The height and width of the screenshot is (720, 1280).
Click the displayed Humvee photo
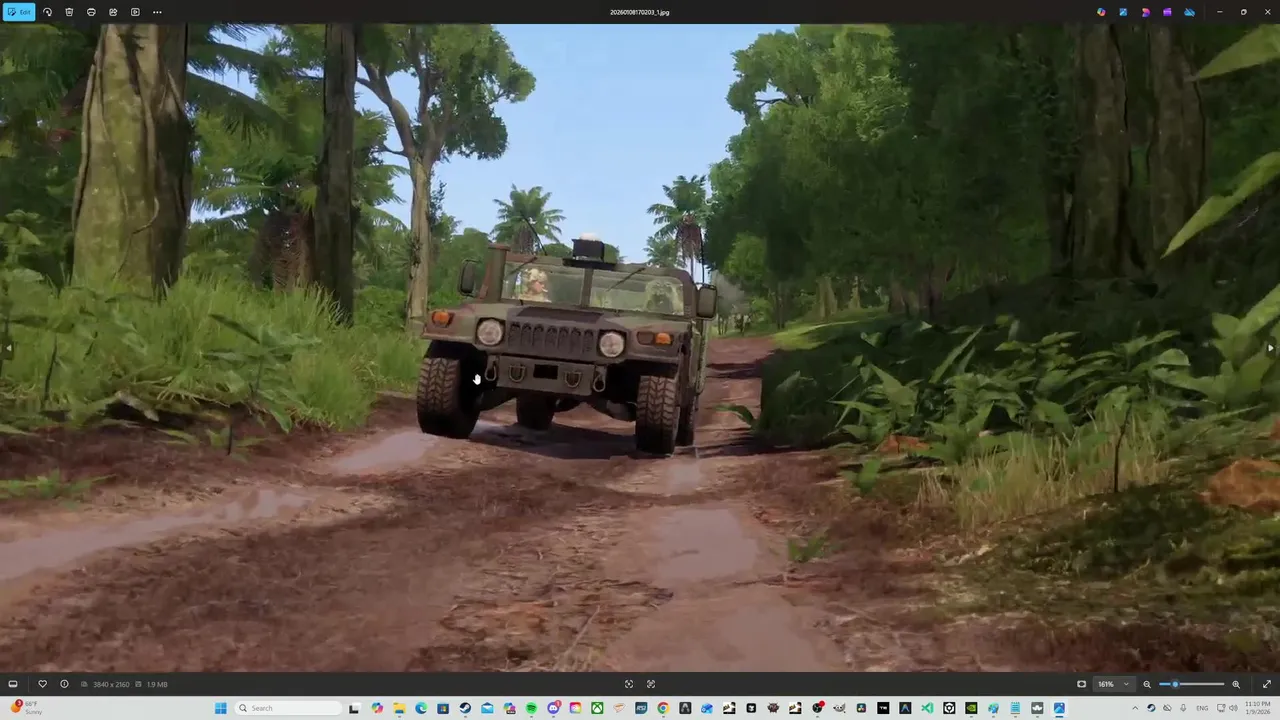pos(640,348)
